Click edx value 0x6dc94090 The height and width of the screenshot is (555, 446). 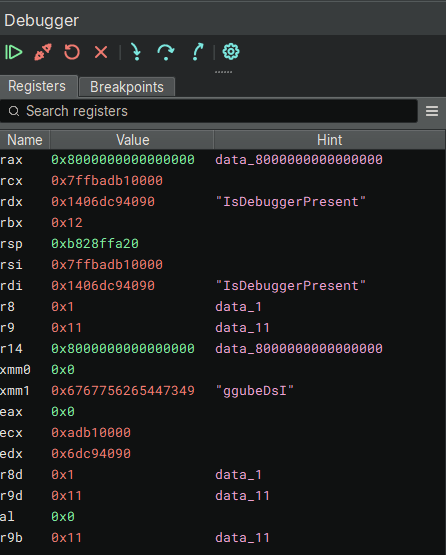pos(91,454)
